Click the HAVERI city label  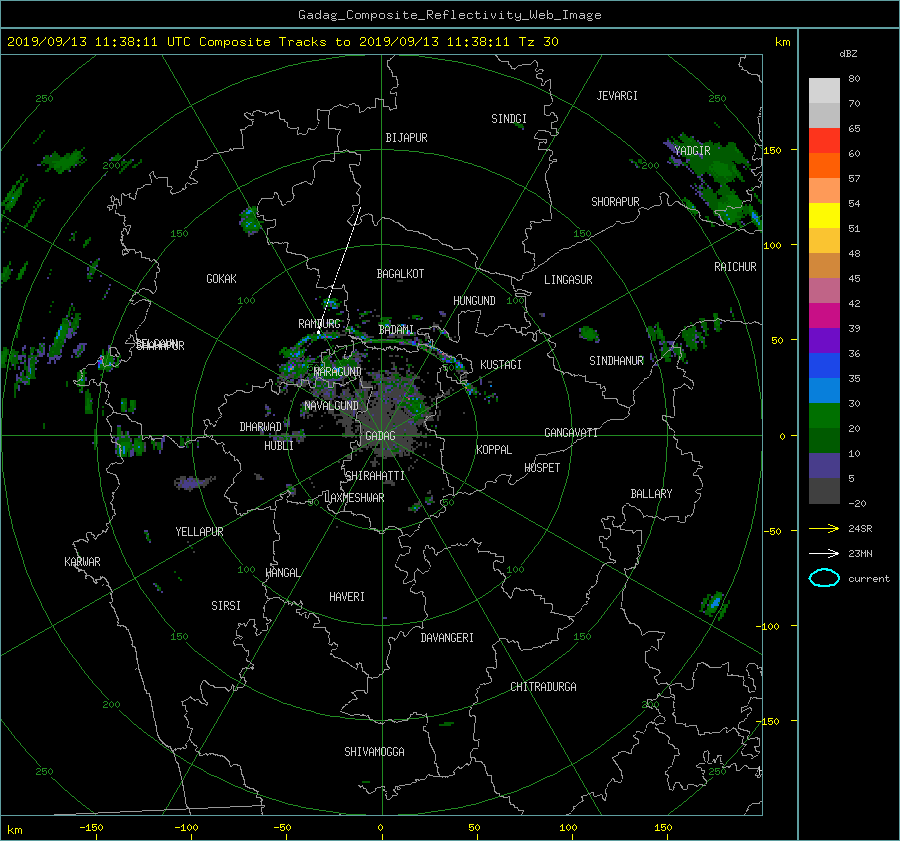pos(347,597)
